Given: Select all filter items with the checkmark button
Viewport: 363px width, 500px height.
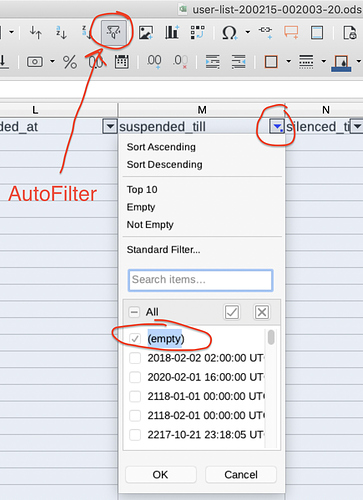Looking at the screenshot, I should [232, 312].
